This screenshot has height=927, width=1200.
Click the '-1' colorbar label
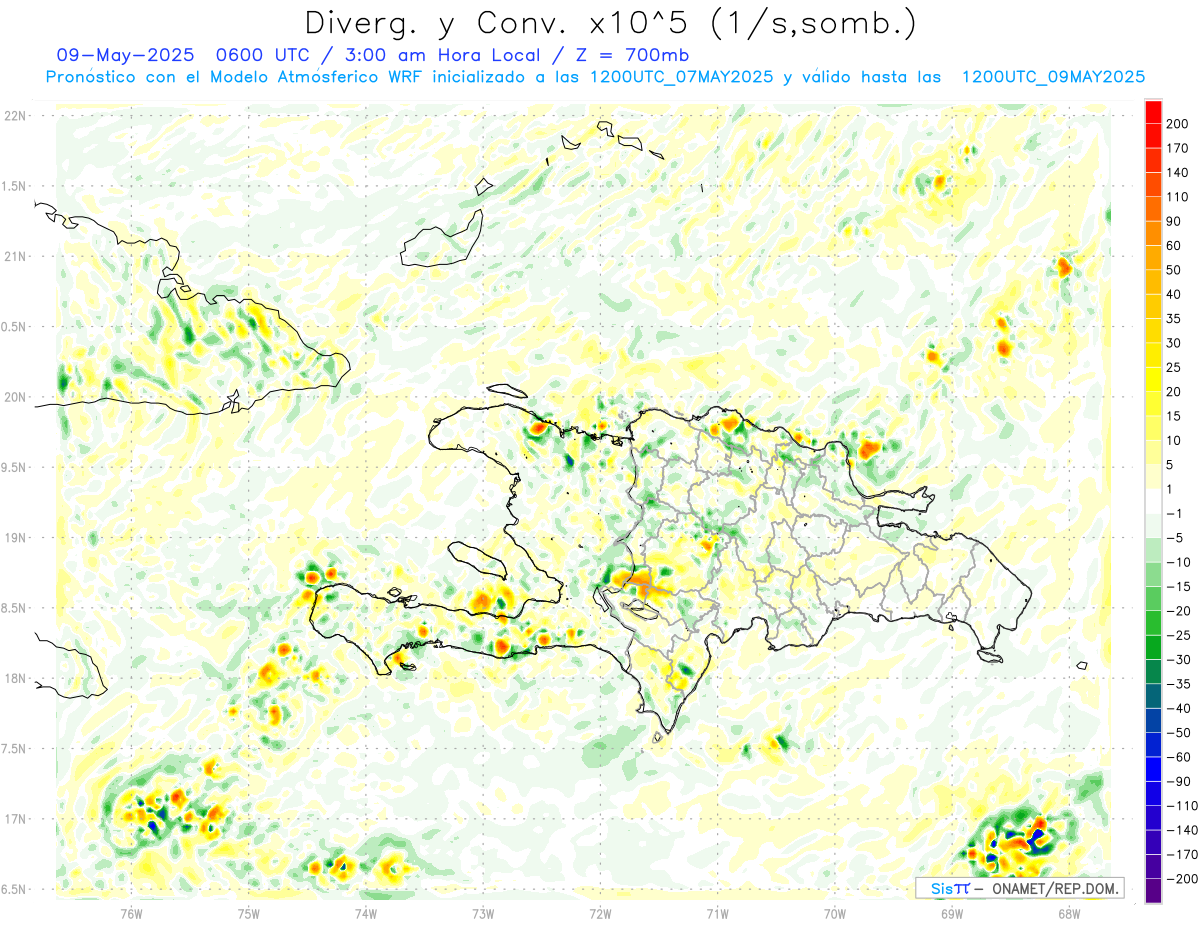(x=1174, y=513)
